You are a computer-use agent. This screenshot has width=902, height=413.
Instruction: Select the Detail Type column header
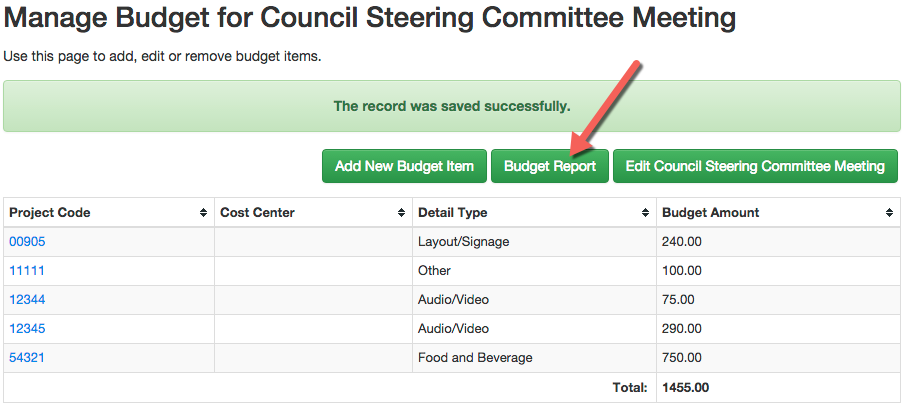tap(534, 213)
